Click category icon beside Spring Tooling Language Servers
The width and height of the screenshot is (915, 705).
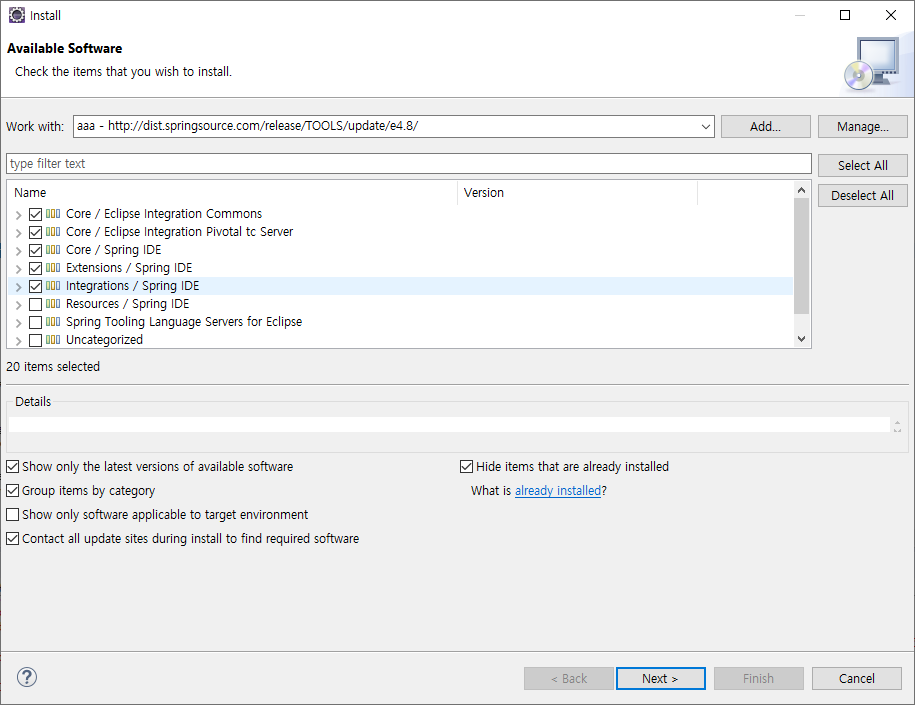(53, 322)
